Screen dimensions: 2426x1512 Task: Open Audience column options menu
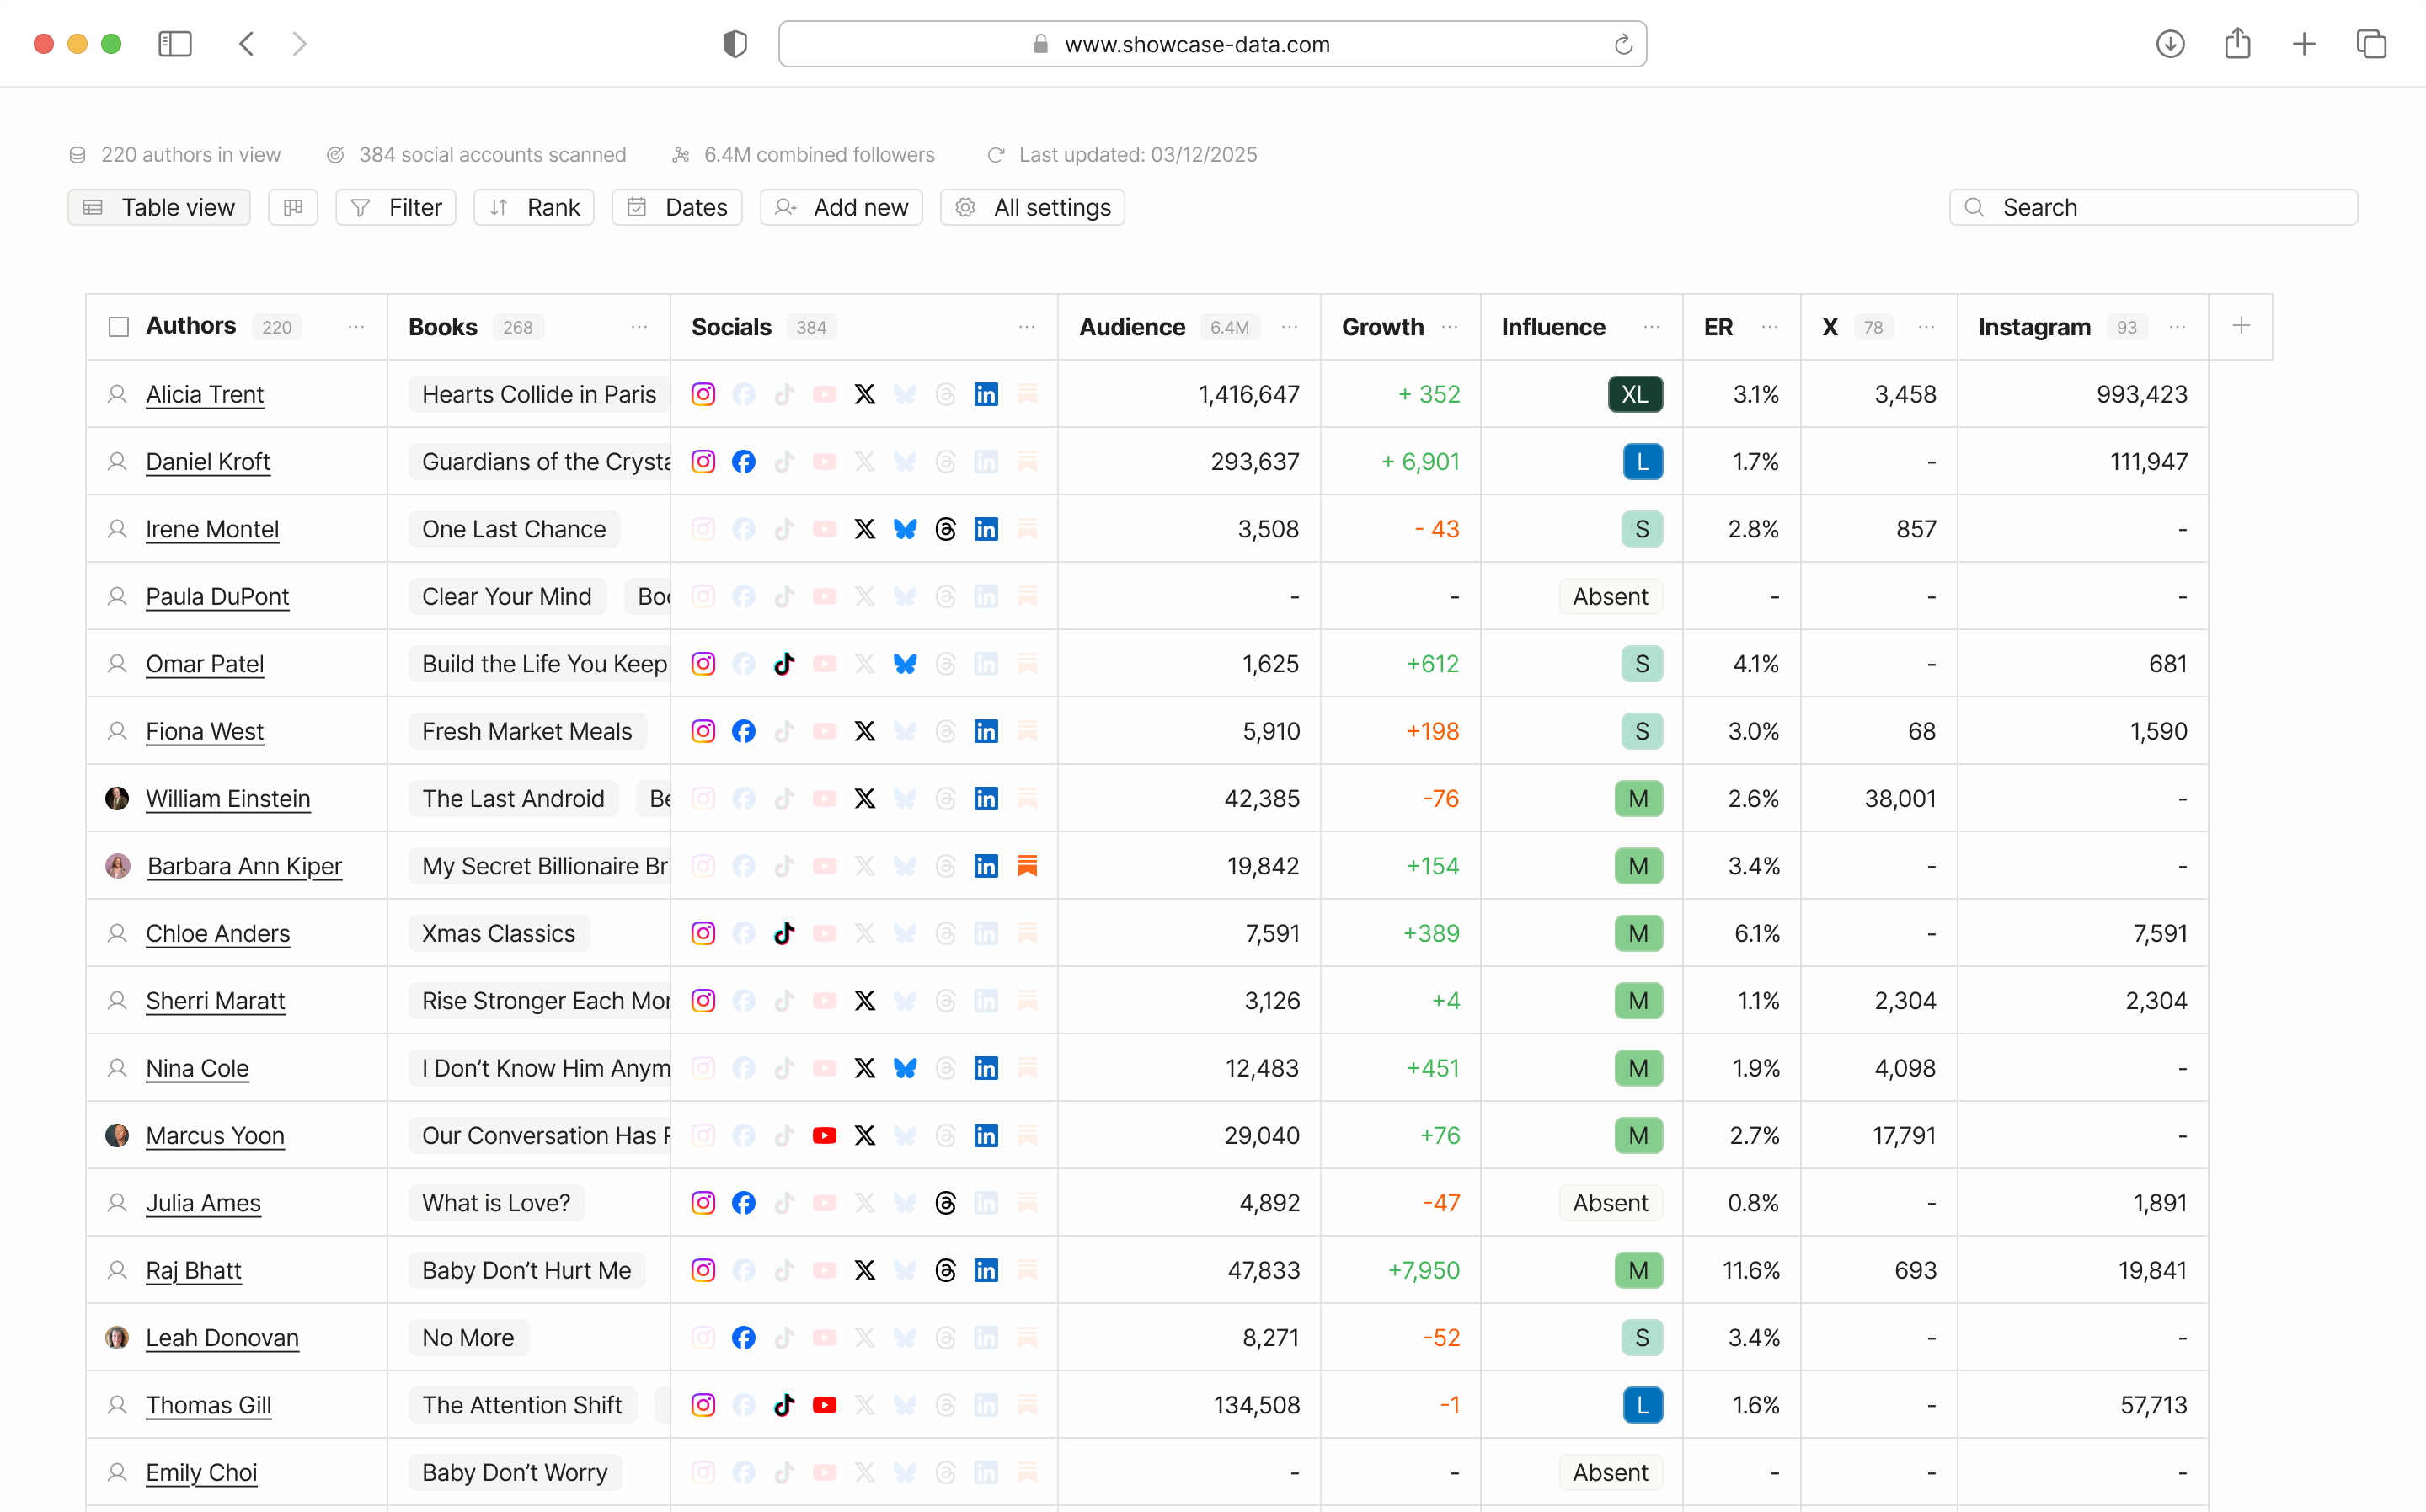tap(1290, 327)
